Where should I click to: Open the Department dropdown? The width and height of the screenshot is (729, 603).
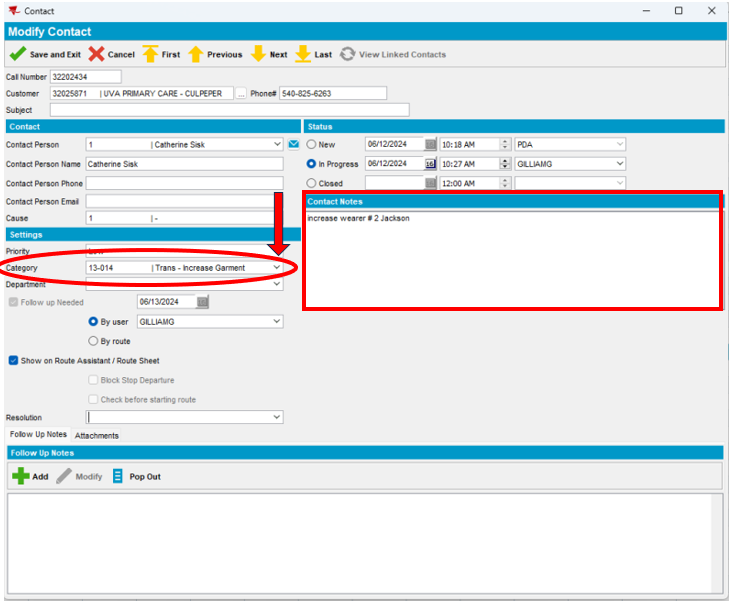(x=277, y=284)
